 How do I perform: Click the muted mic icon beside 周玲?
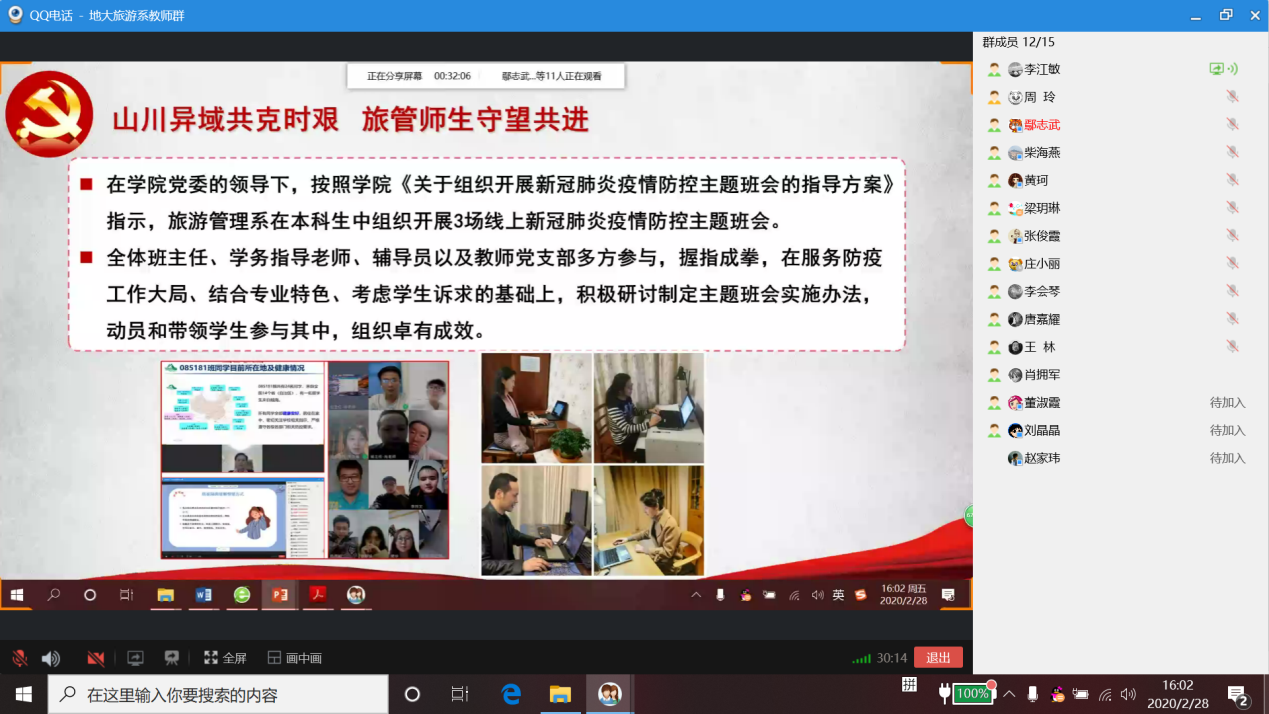click(x=1232, y=97)
